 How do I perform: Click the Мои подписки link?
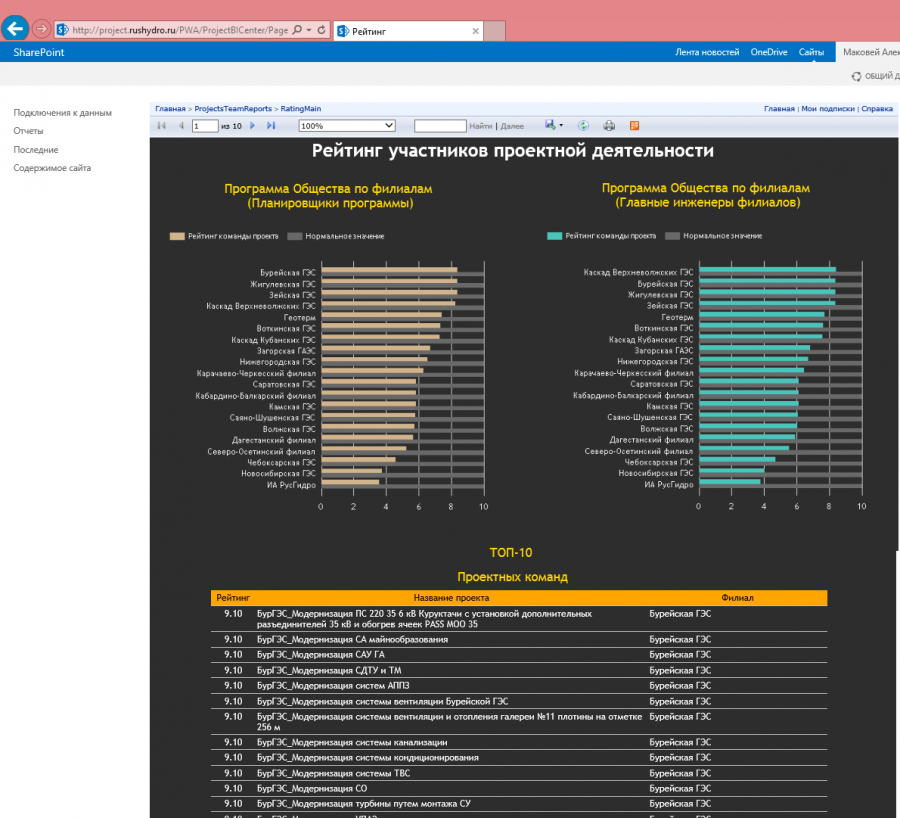coord(828,108)
